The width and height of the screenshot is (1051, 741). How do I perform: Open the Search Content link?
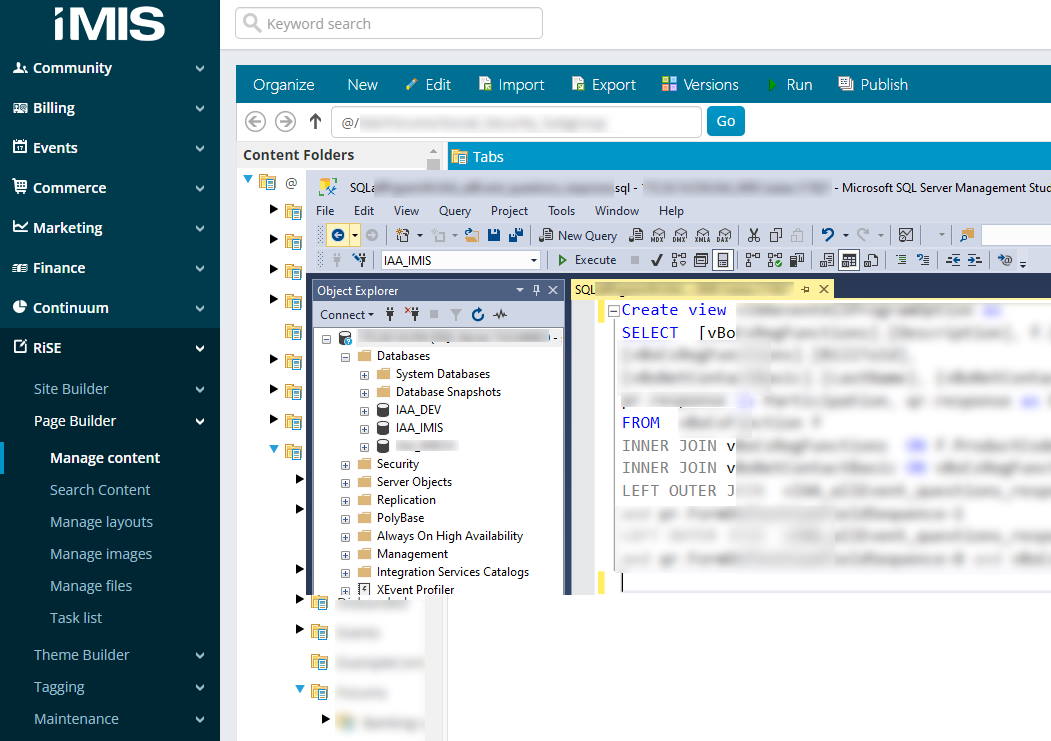(100, 490)
